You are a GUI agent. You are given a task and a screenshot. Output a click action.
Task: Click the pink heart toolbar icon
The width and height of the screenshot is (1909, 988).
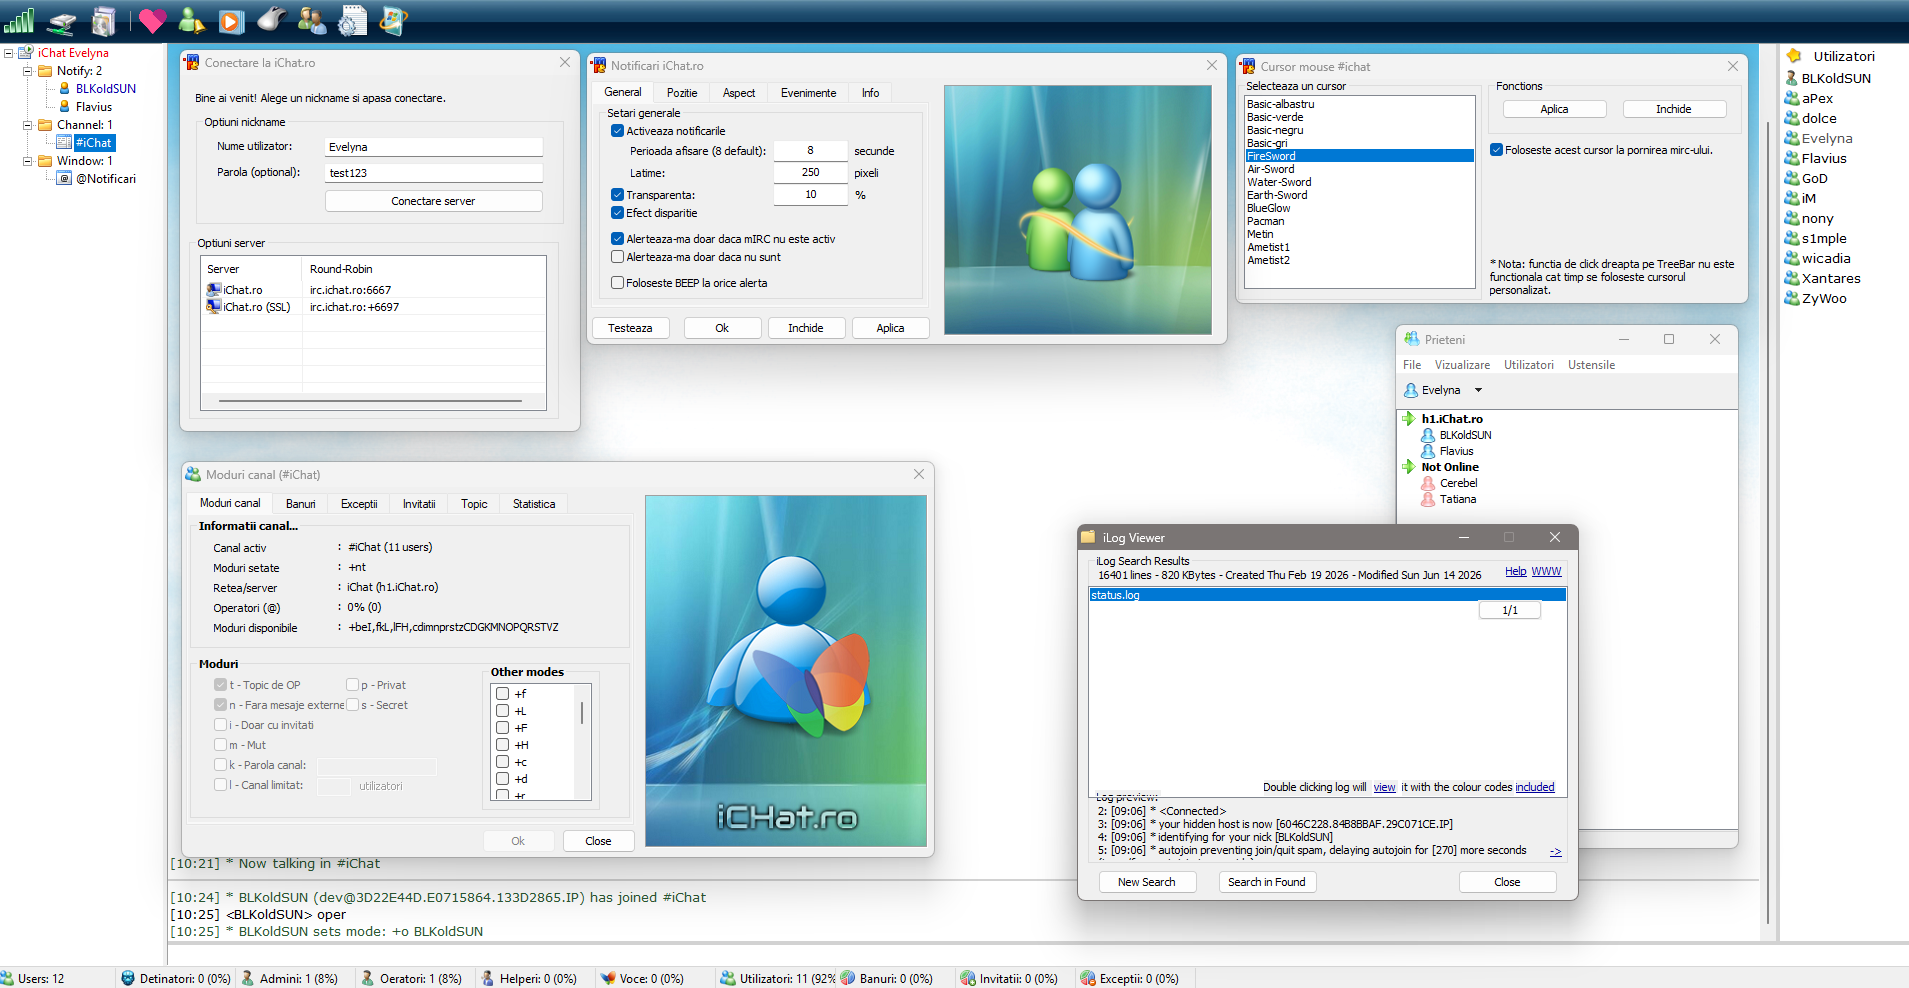click(152, 20)
